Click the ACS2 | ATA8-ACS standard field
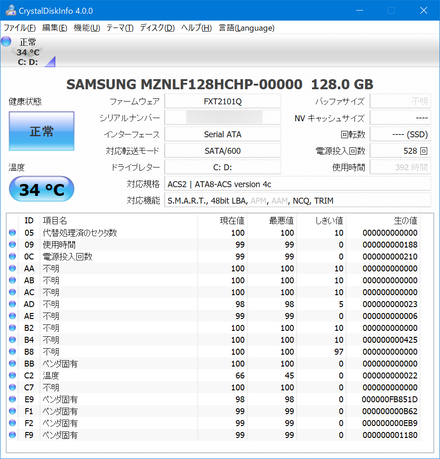 pyautogui.click(x=297, y=184)
